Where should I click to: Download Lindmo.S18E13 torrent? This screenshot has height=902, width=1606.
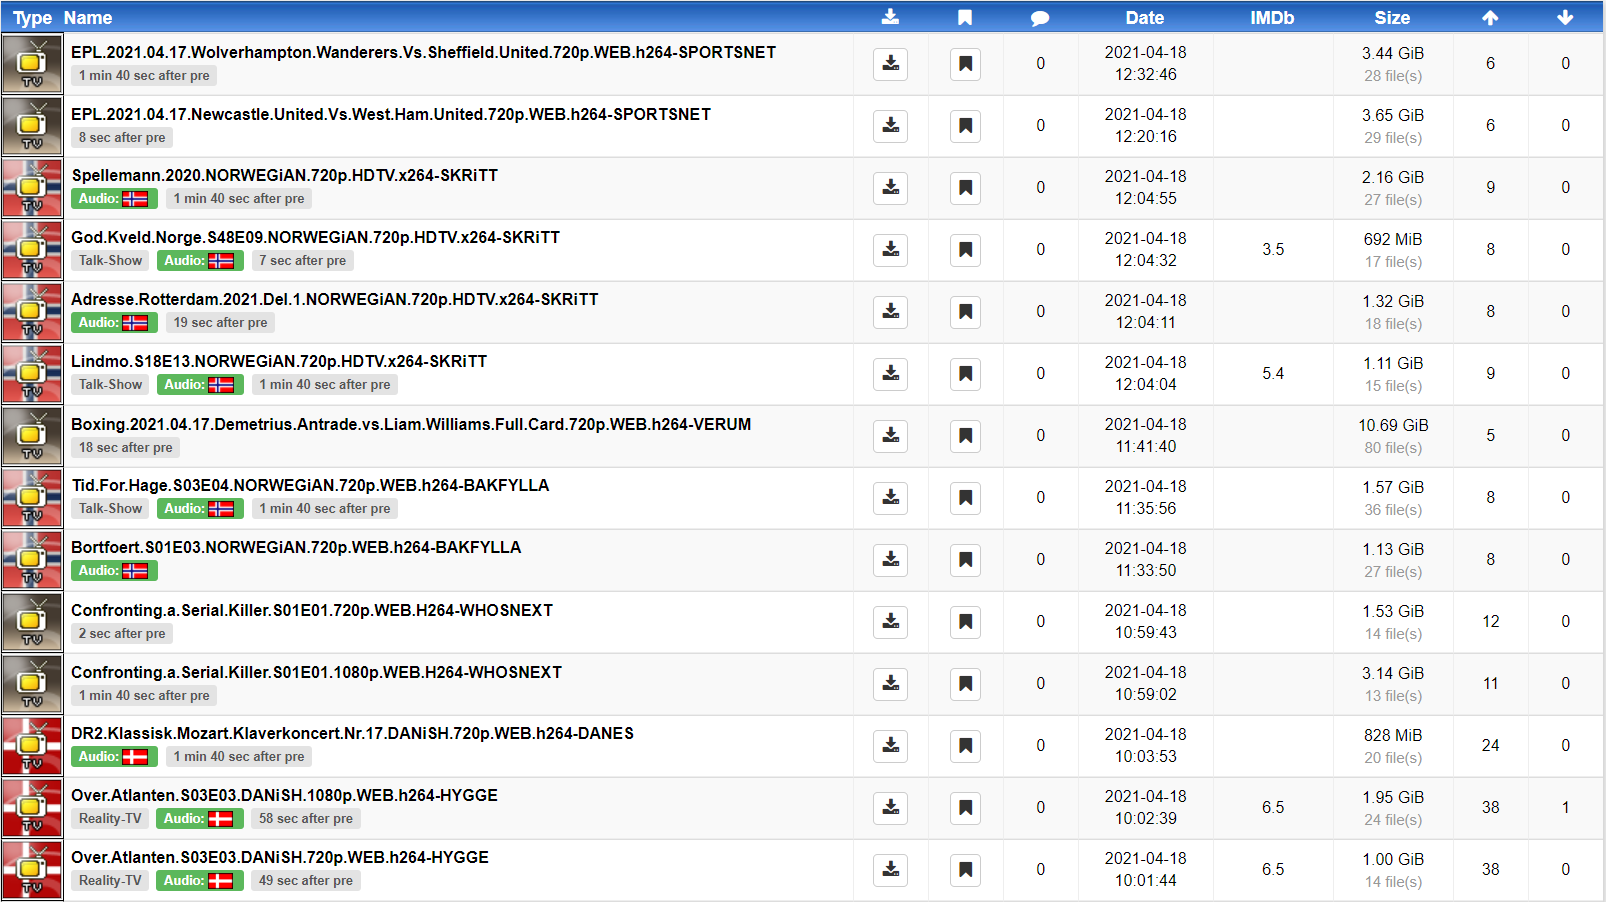pos(890,374)
